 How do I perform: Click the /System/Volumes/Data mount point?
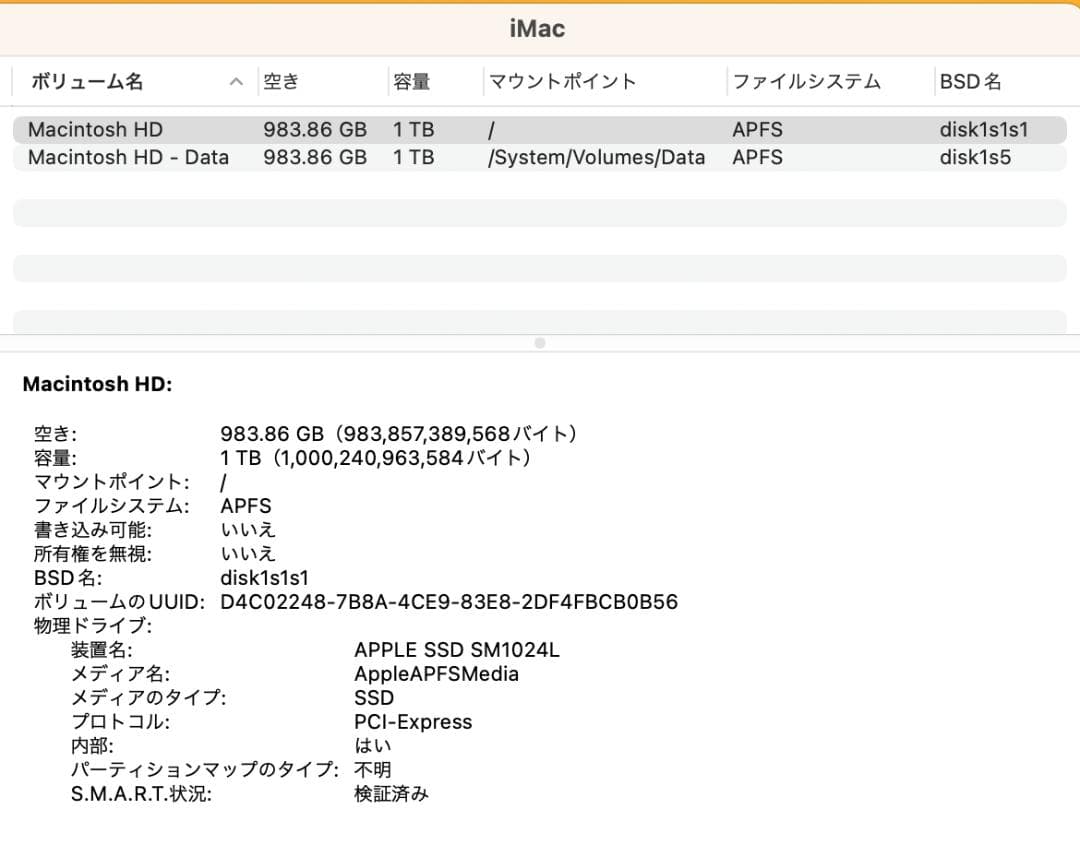tap(597, 157)
